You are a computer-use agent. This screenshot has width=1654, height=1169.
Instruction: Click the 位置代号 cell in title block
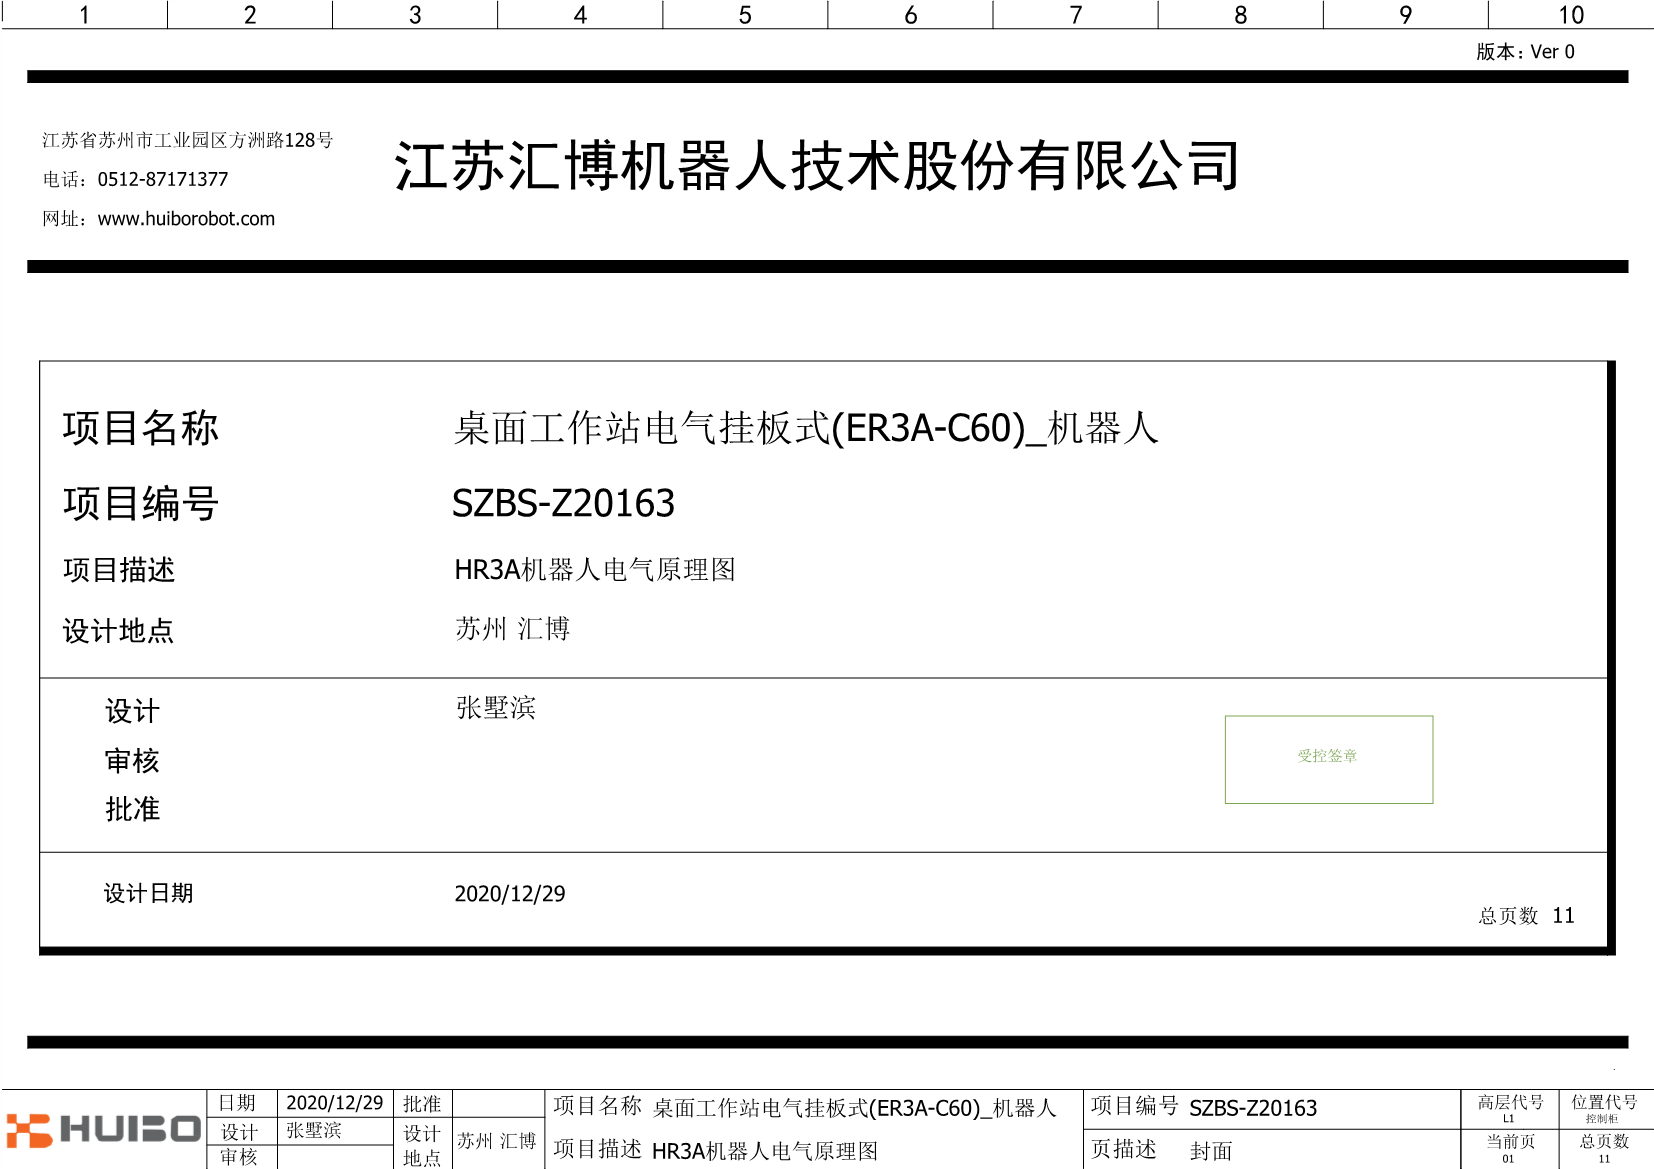coord(1604,1108)
